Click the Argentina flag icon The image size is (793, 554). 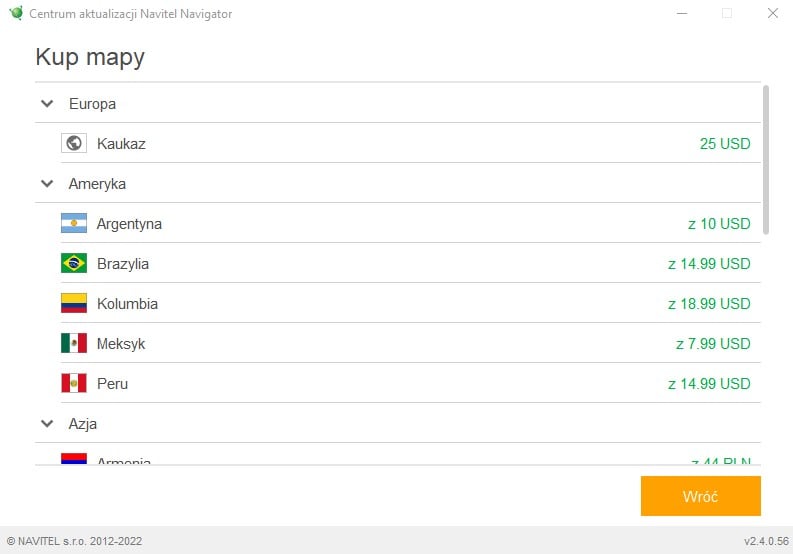[x=74, y=223]
